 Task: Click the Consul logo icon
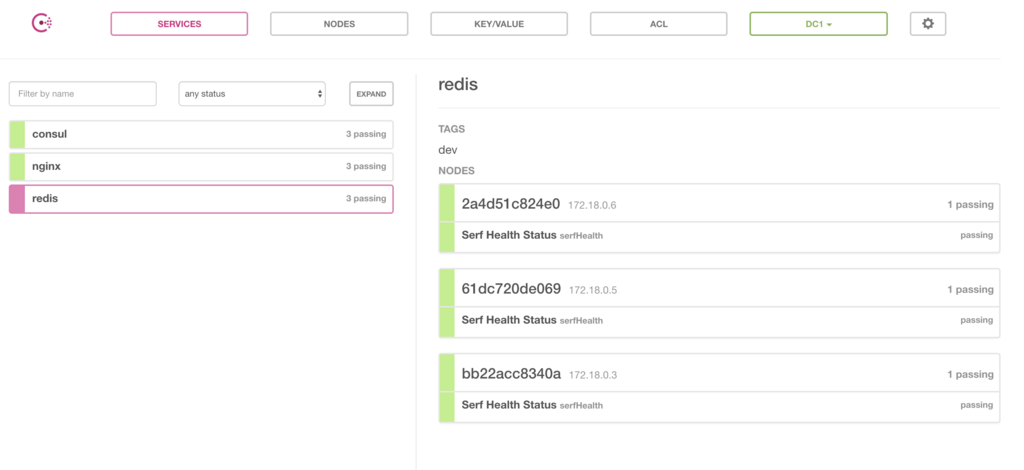click(x=42, y=24)
